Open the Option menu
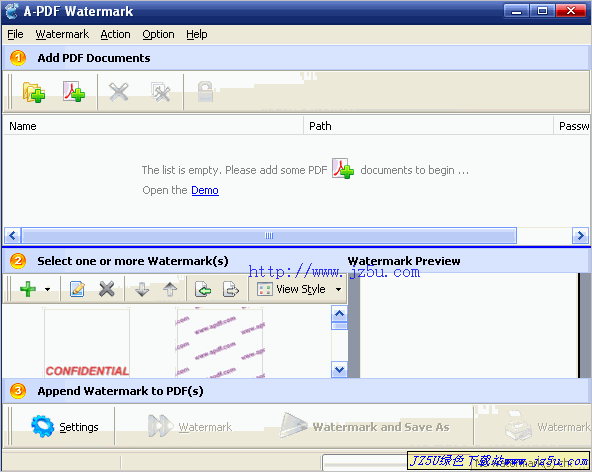Image resolution: width=592 pixels, height=472 pixels. click(x=158, y=34)
